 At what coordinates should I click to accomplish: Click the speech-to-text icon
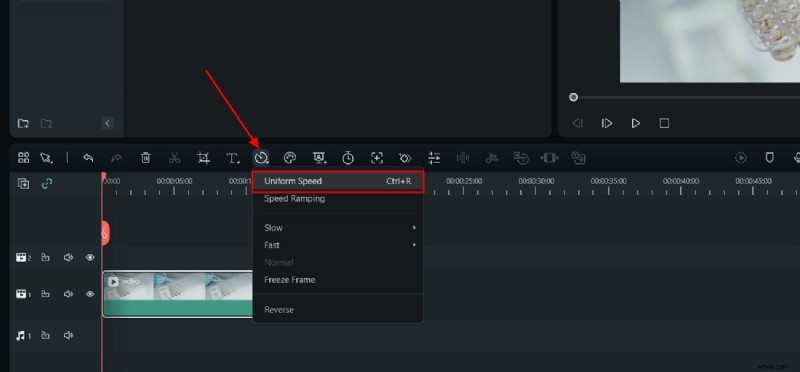[520, 158]
